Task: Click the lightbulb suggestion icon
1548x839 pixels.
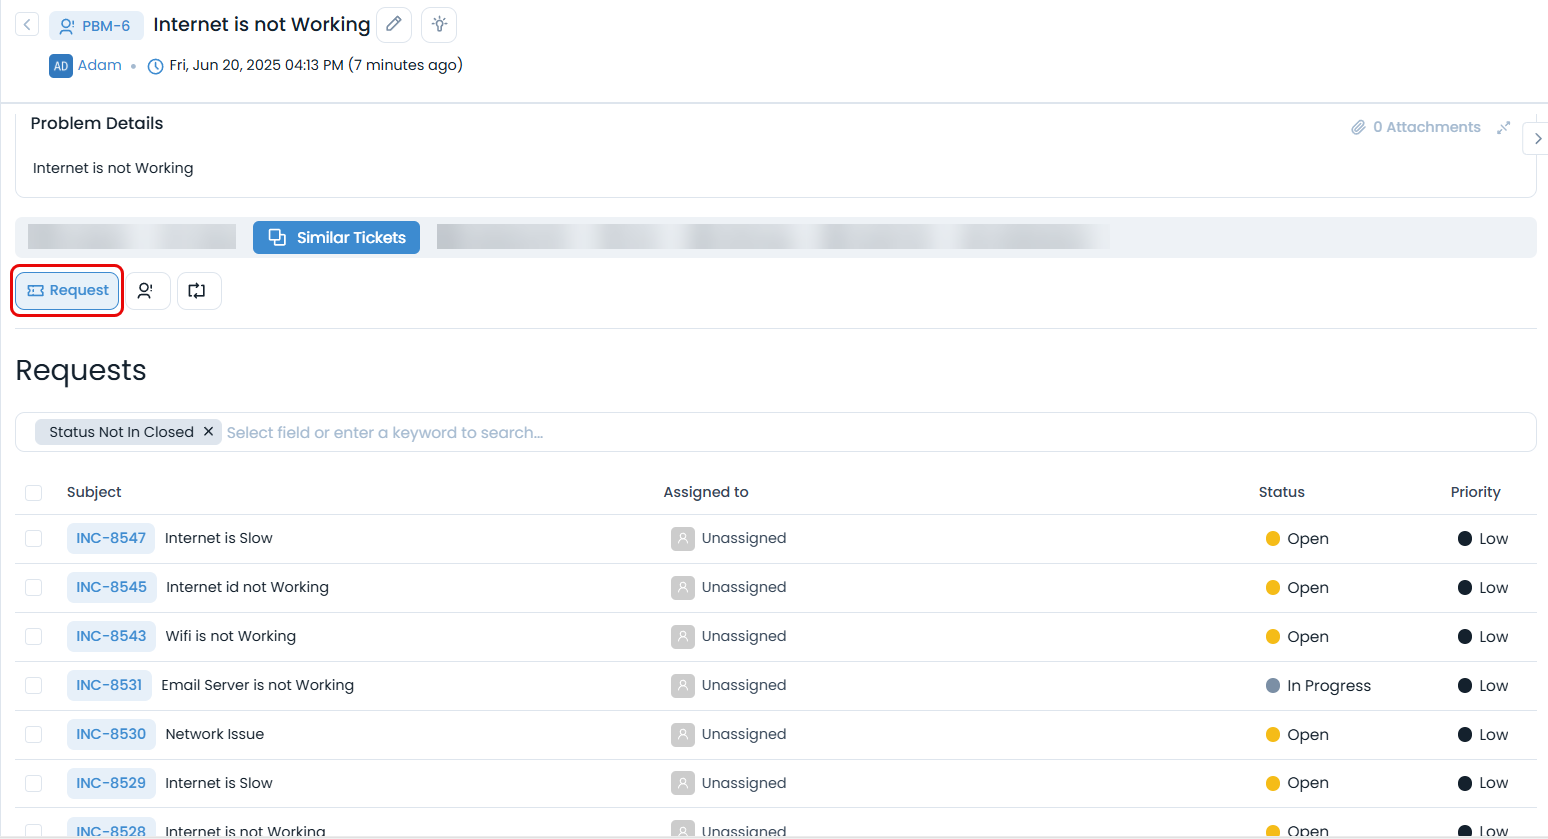Action: (439, 25)
